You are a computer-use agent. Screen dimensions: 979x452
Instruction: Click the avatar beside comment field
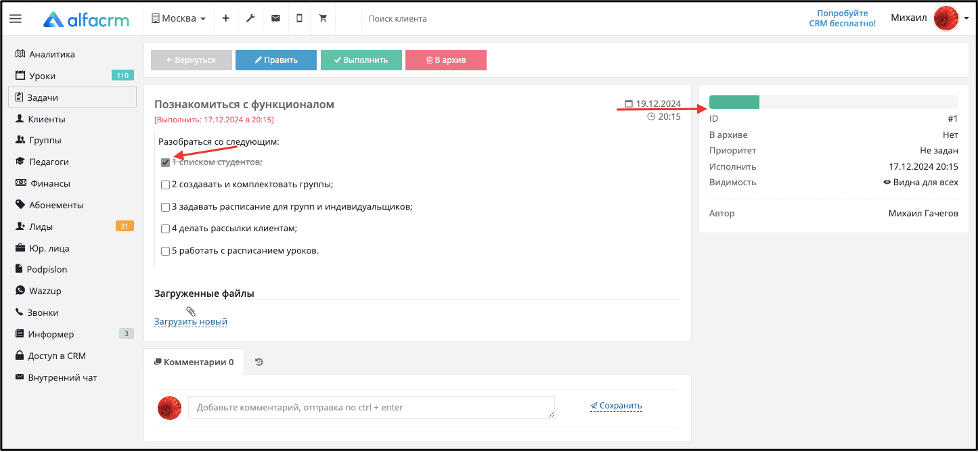click(169, 407)
